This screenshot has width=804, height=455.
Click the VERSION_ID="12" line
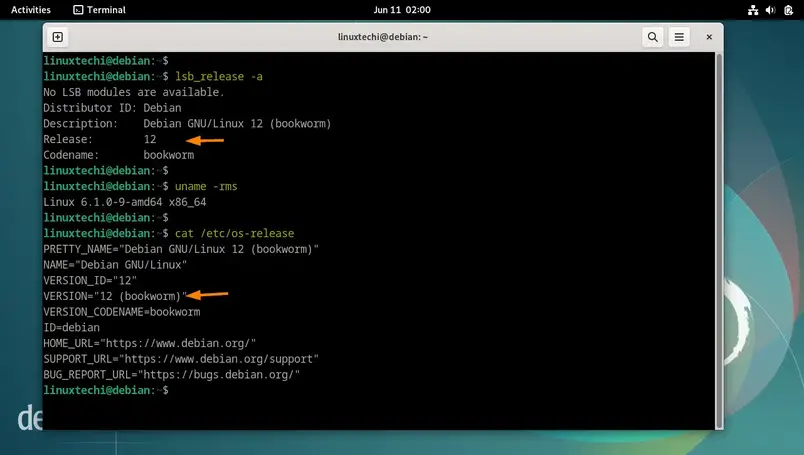point(90,281)
